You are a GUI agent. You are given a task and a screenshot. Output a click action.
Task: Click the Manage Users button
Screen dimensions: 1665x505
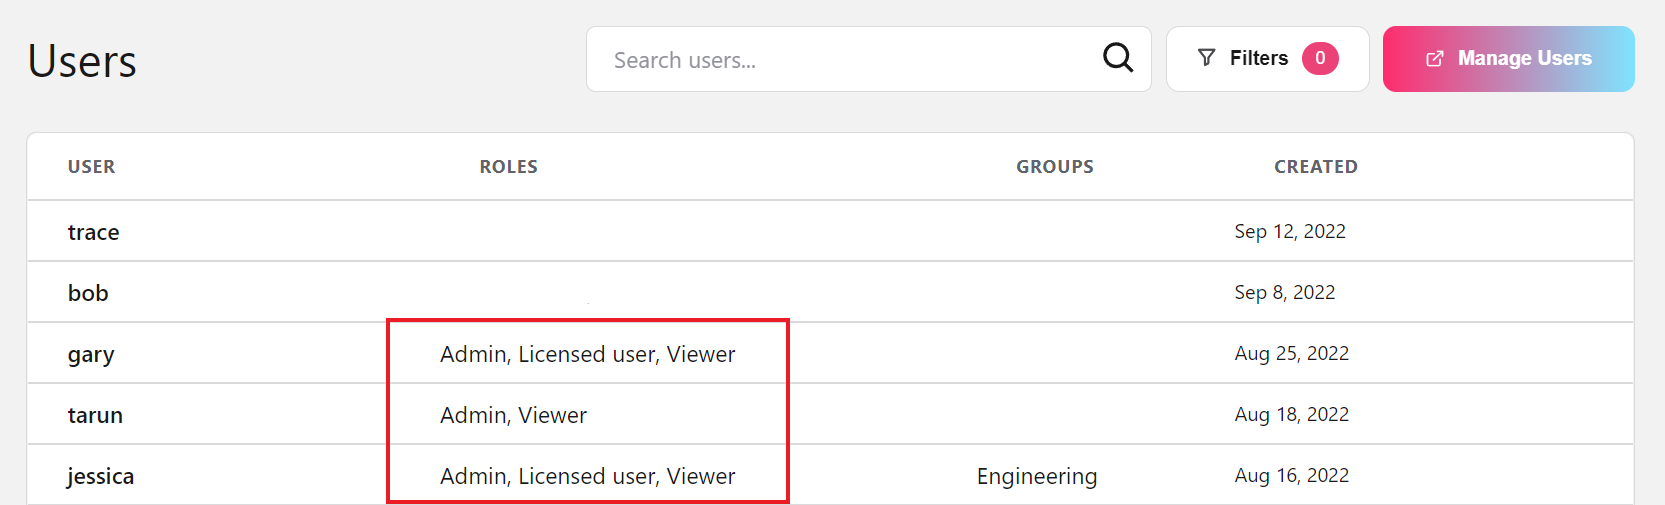point(1508,59)
